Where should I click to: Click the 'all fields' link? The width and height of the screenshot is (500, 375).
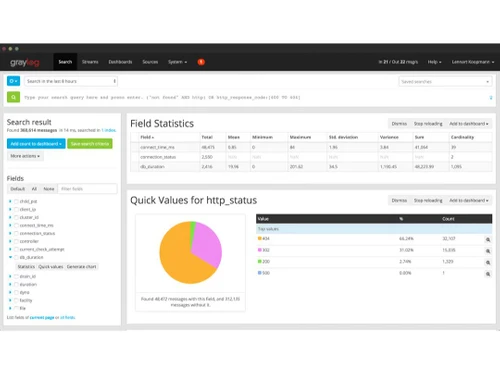(68, 318)
